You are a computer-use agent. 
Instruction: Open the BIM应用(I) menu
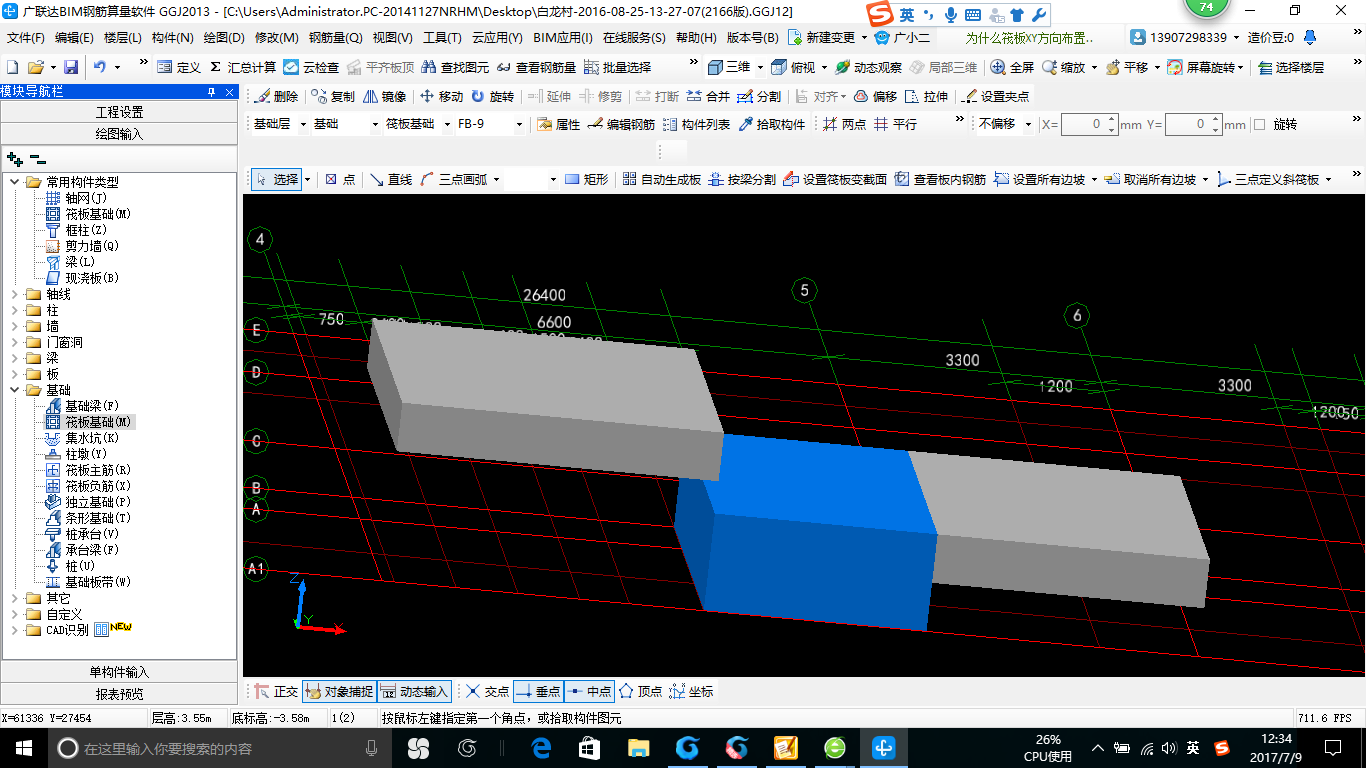(563, 38)
